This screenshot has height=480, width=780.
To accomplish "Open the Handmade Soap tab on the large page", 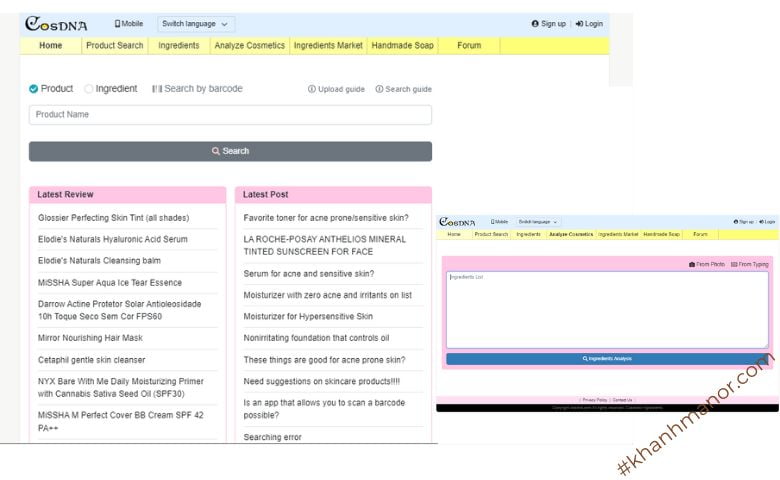I will [x=402, y=46].
